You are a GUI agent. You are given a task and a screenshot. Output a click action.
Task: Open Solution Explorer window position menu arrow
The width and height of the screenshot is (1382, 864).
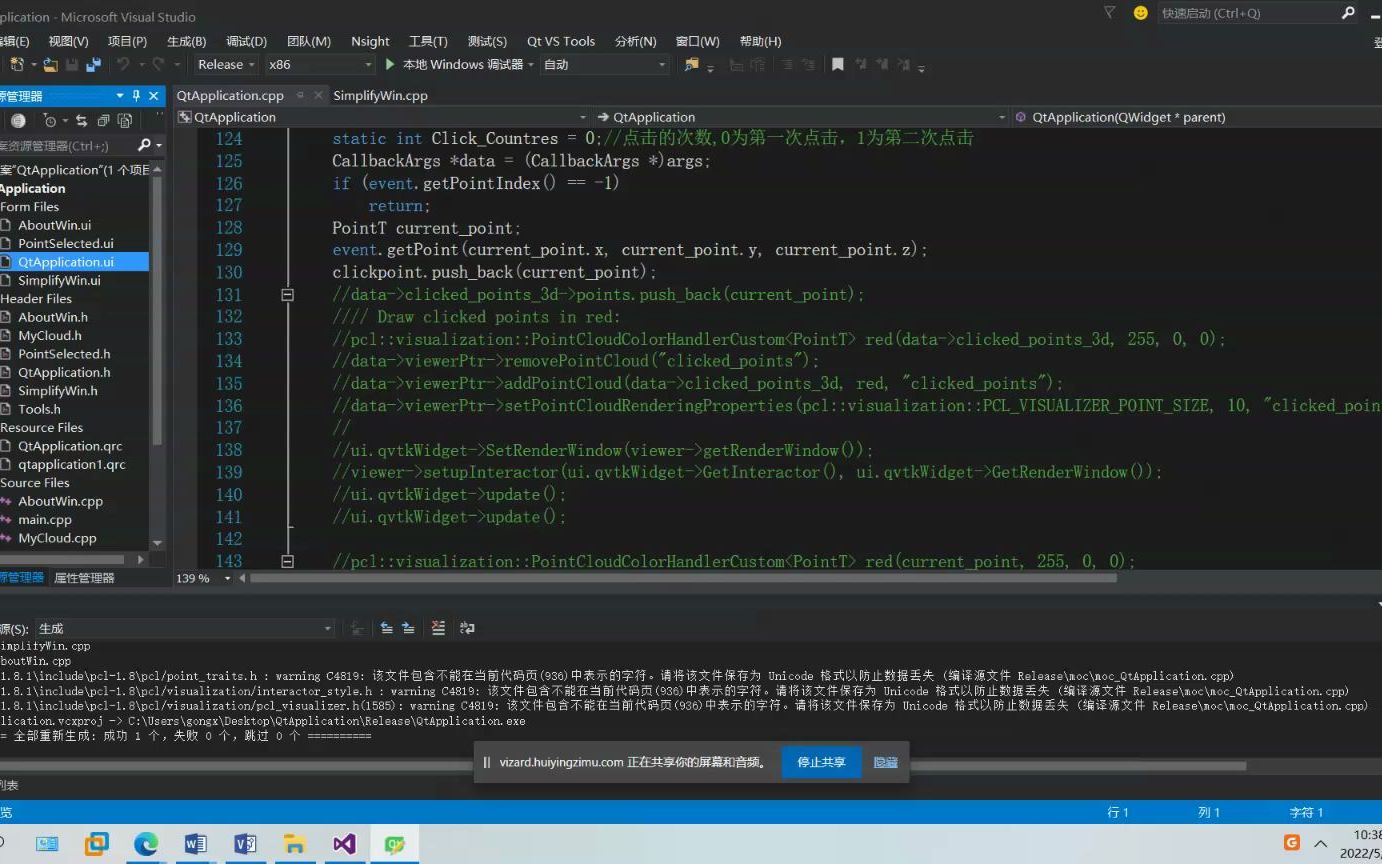(x=120, y=96)
